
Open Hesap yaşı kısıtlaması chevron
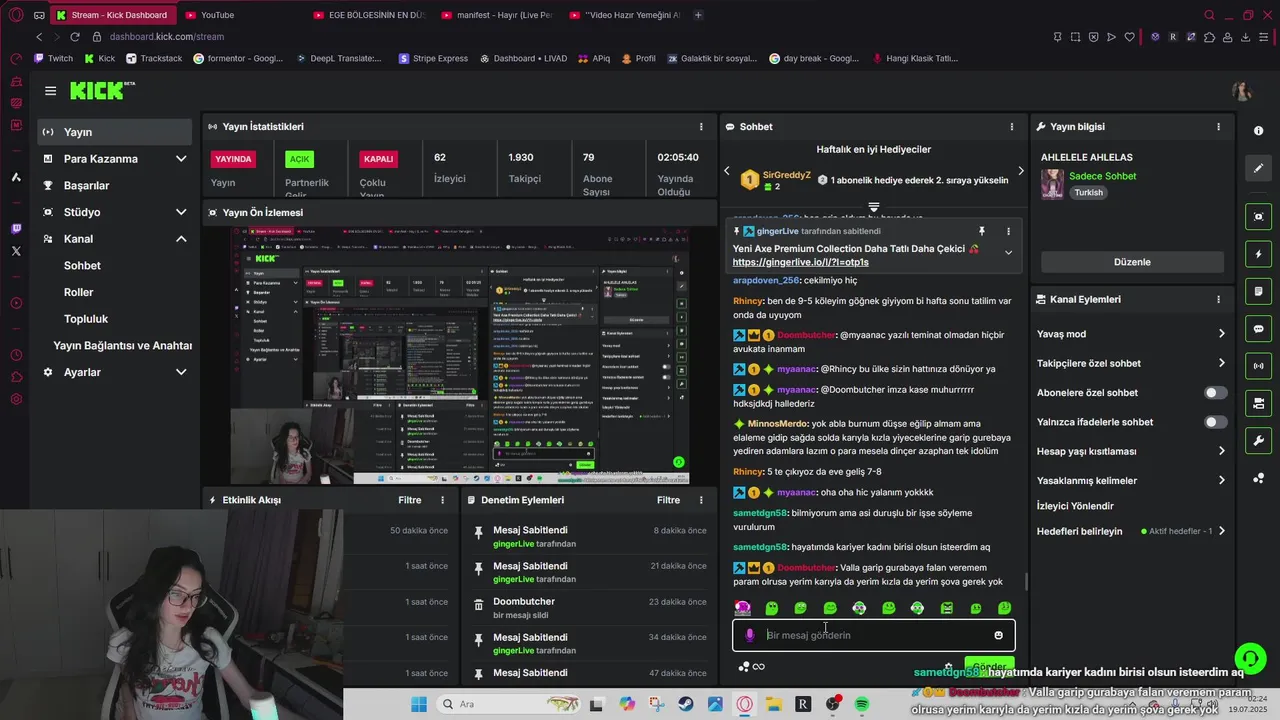pyautogui.click(x=1221, y=451)
